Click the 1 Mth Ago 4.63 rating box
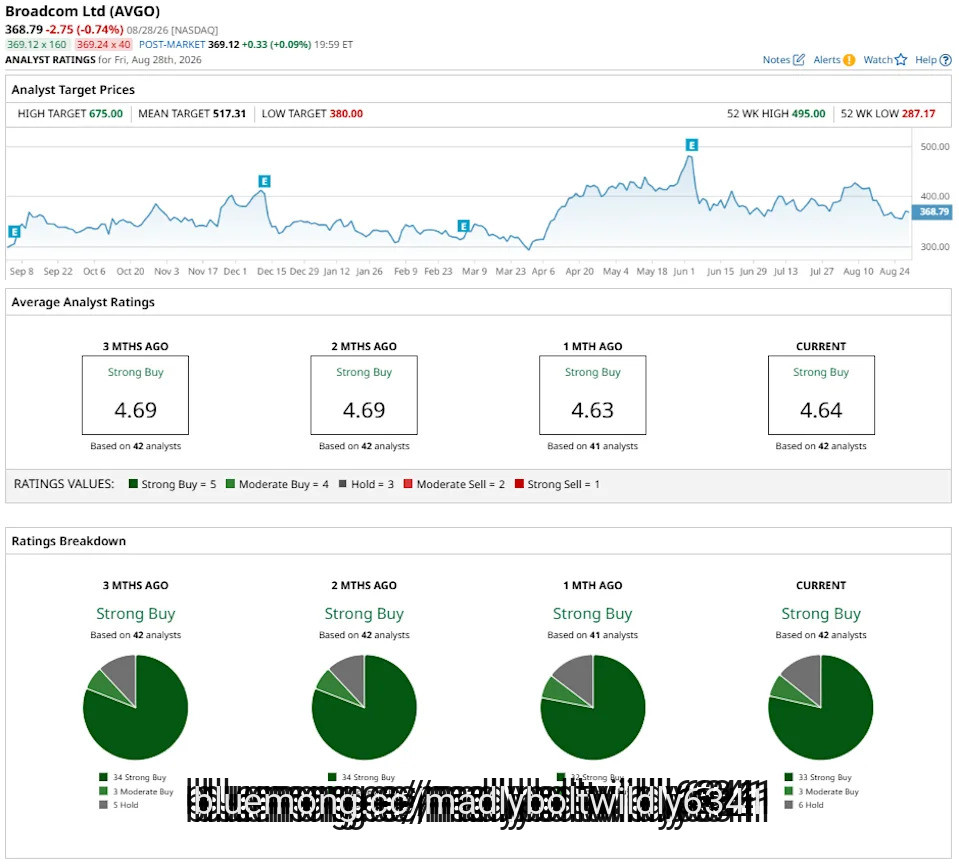The image size is (959, 865). [x=592, y=395]
